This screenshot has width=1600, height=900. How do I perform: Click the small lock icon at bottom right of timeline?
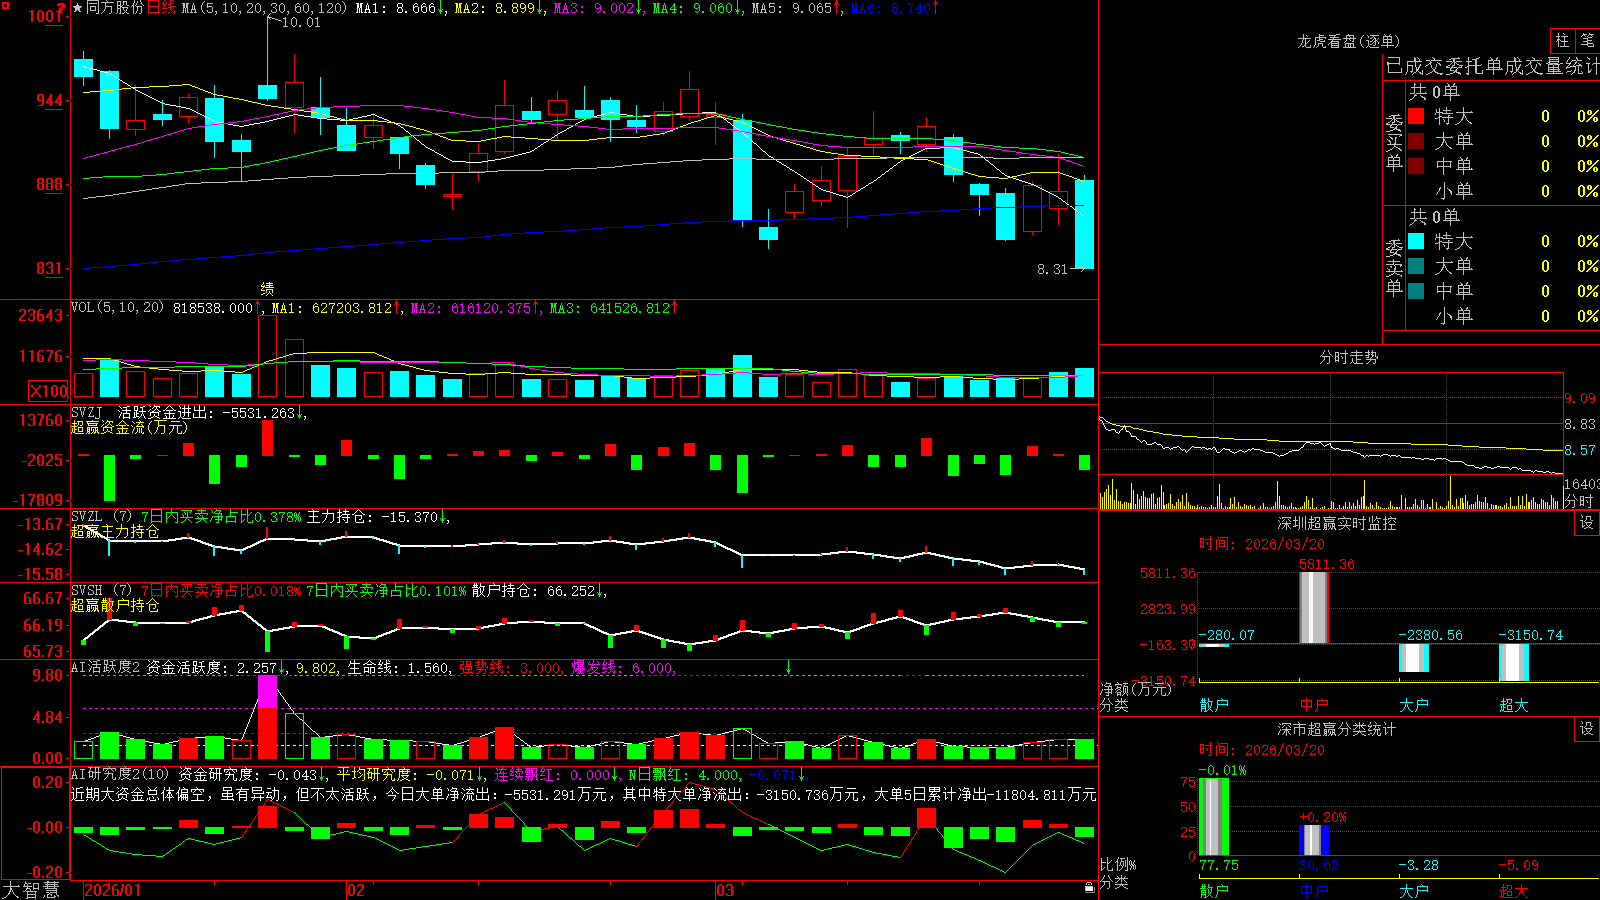[1089, 888]
